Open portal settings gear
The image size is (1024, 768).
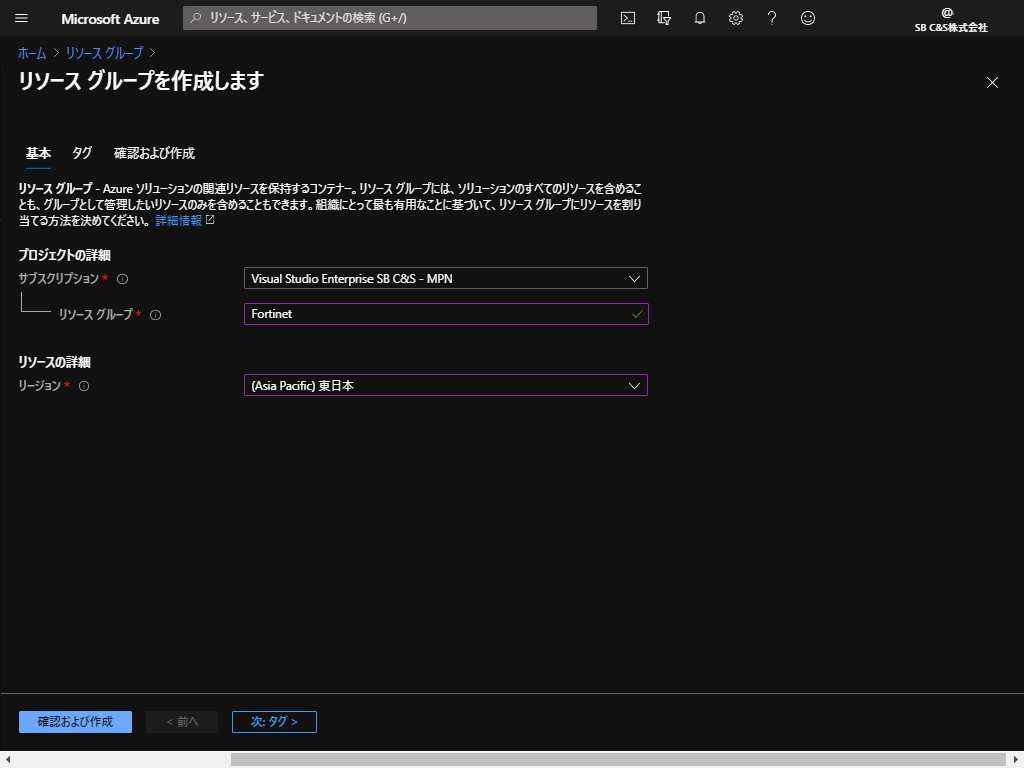(x=736, y=18)
